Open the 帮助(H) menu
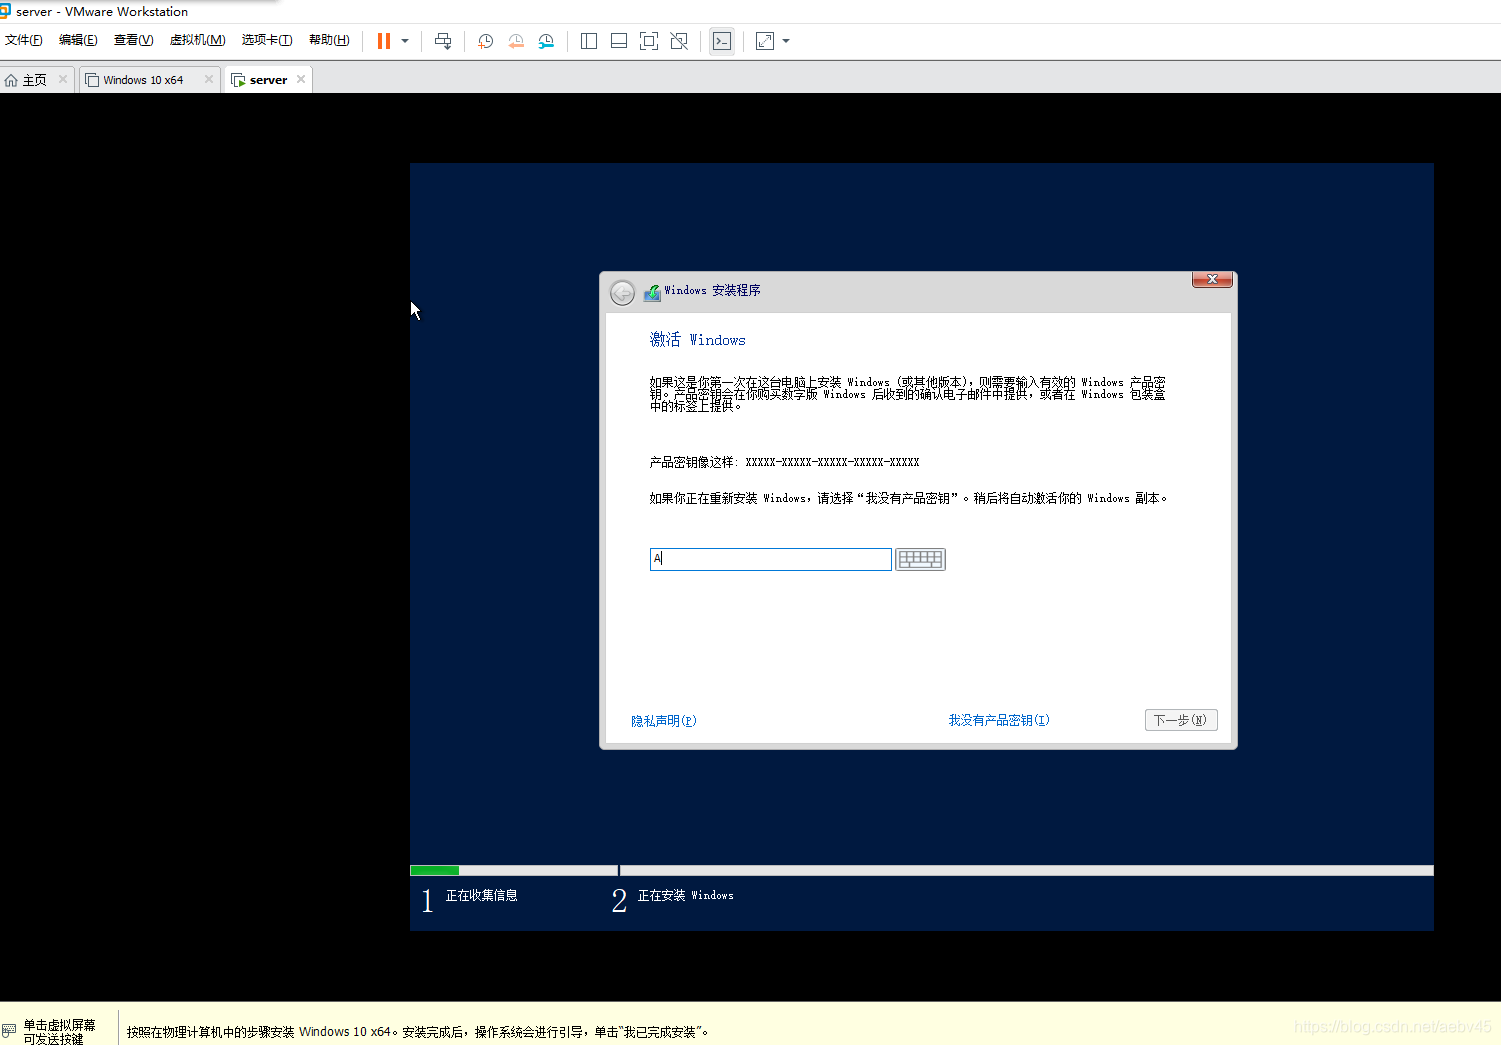This screenshot has width=1501, height=1045. [x=329, y=40]
